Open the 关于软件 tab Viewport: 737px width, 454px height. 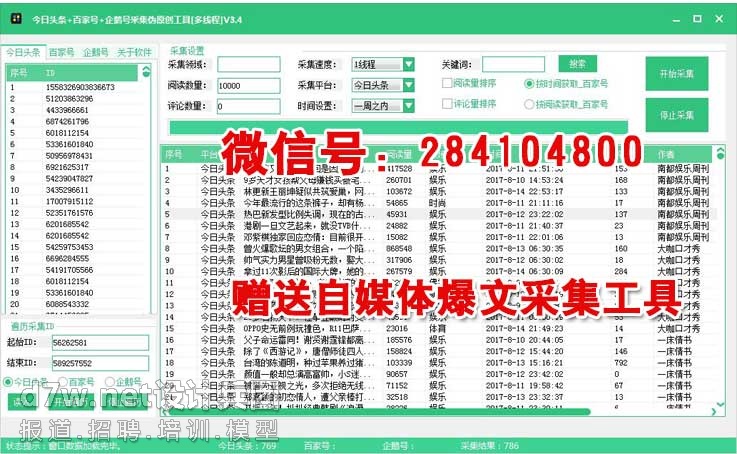pos(134,52)
